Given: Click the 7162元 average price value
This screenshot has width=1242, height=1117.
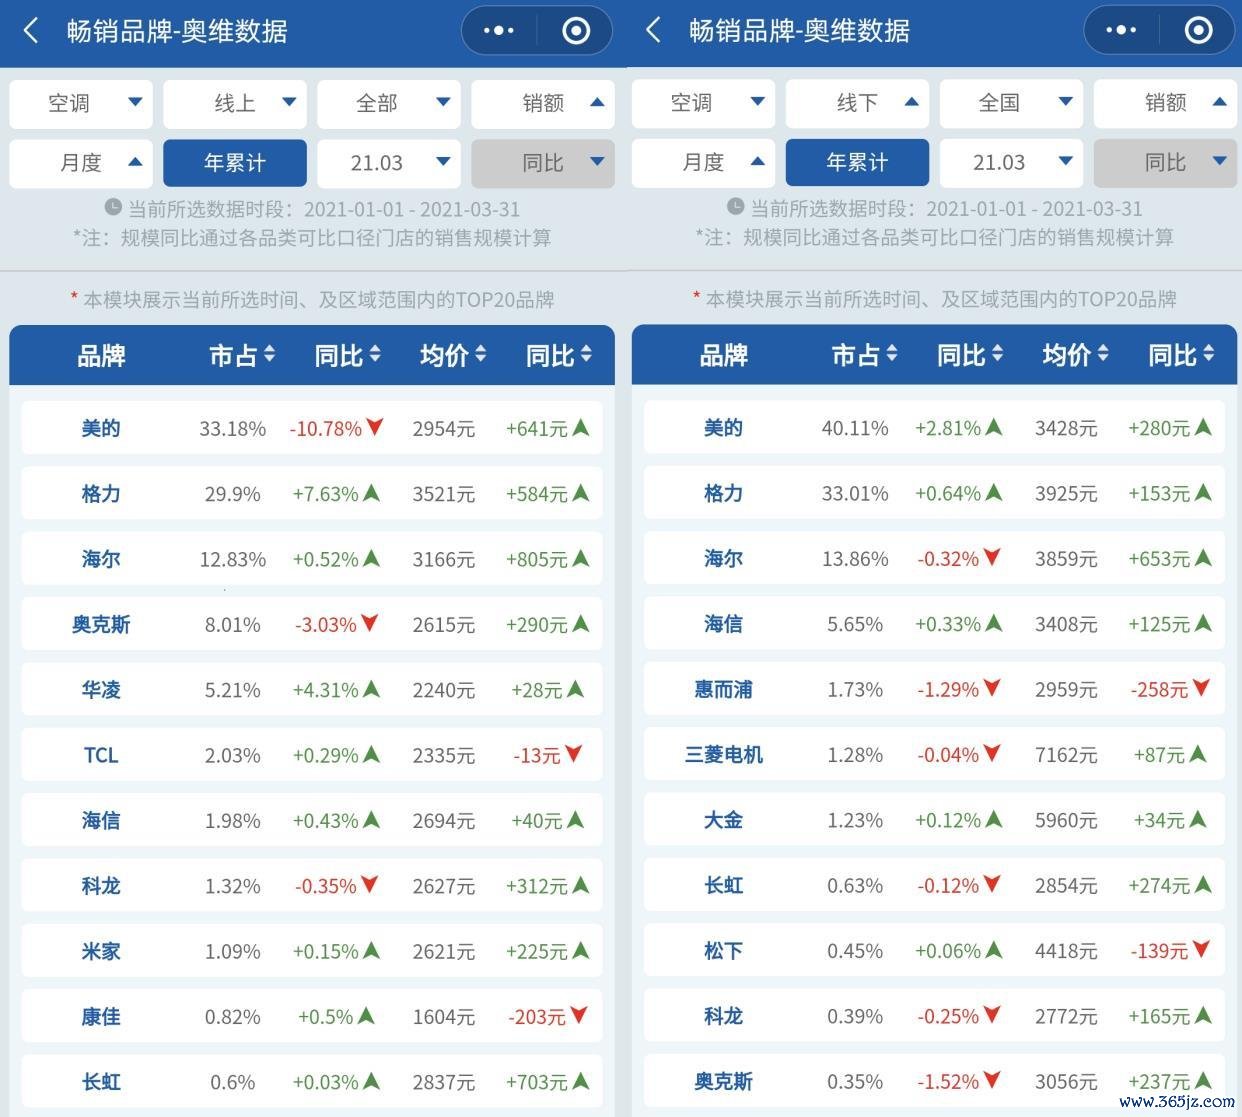Looking at the screenshot, I should [x=1066, y=755].
